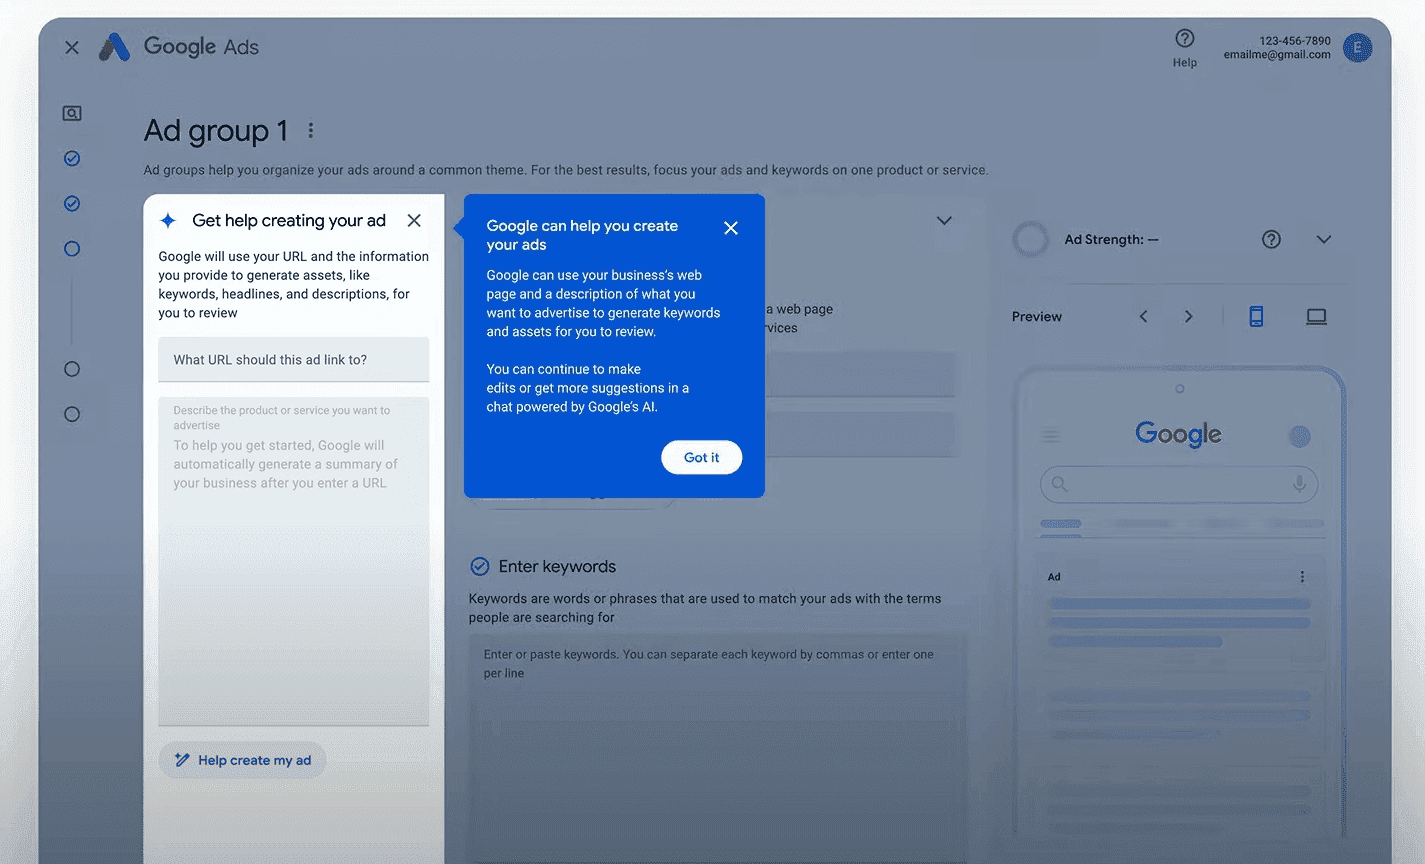Open Help in top bar
Viewport: 1425px width, 864px height.
click(1185, 47)
